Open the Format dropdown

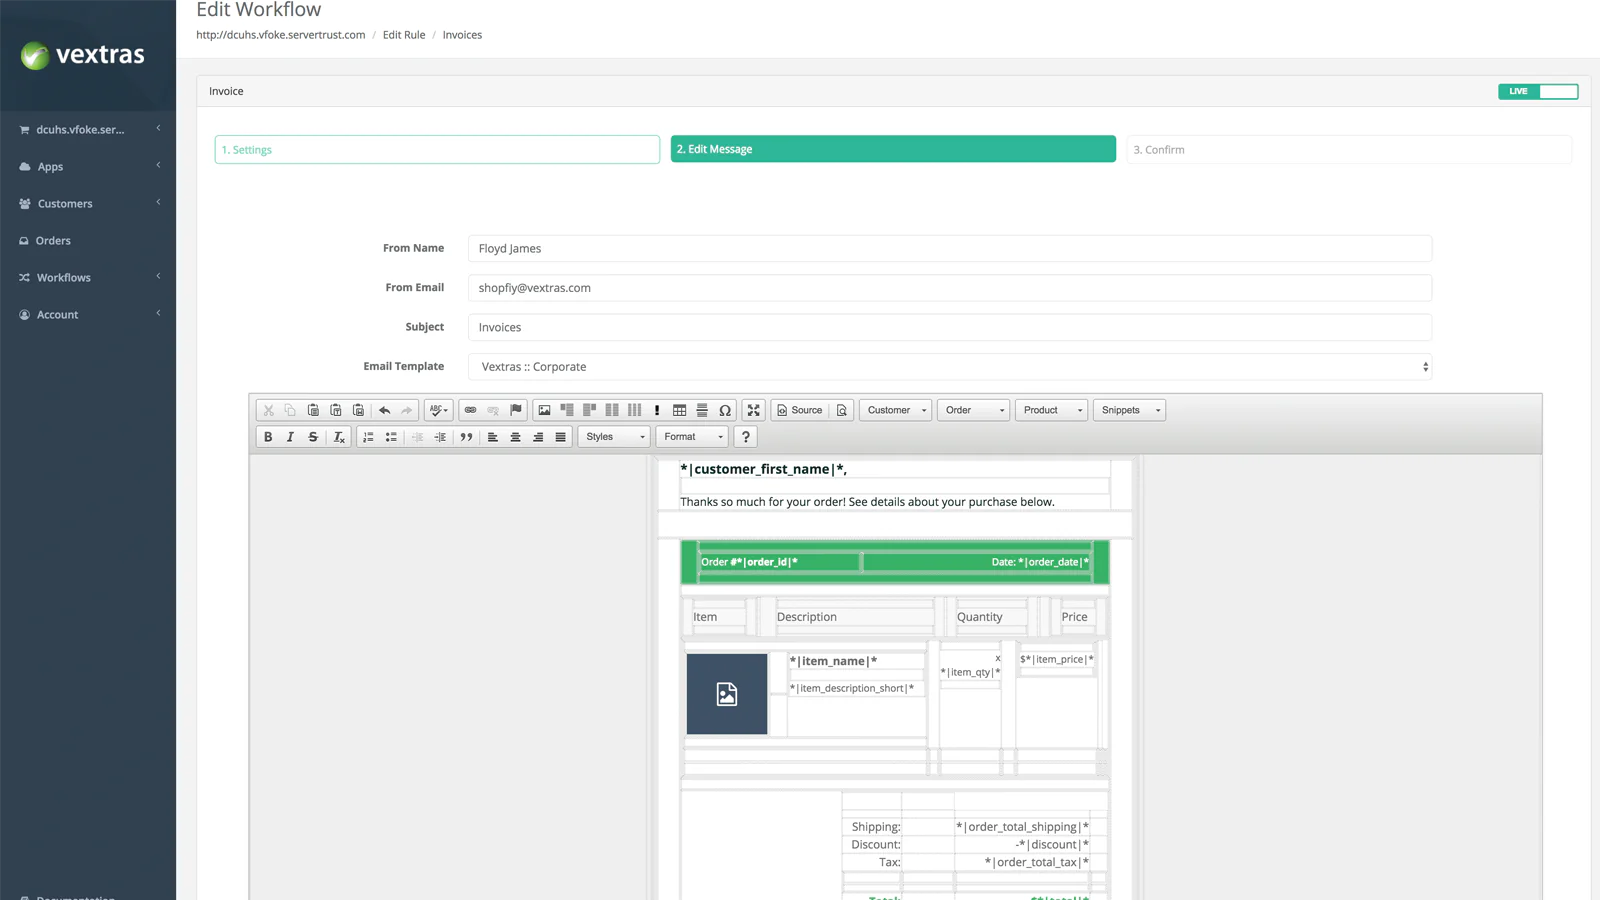(692, 437)
